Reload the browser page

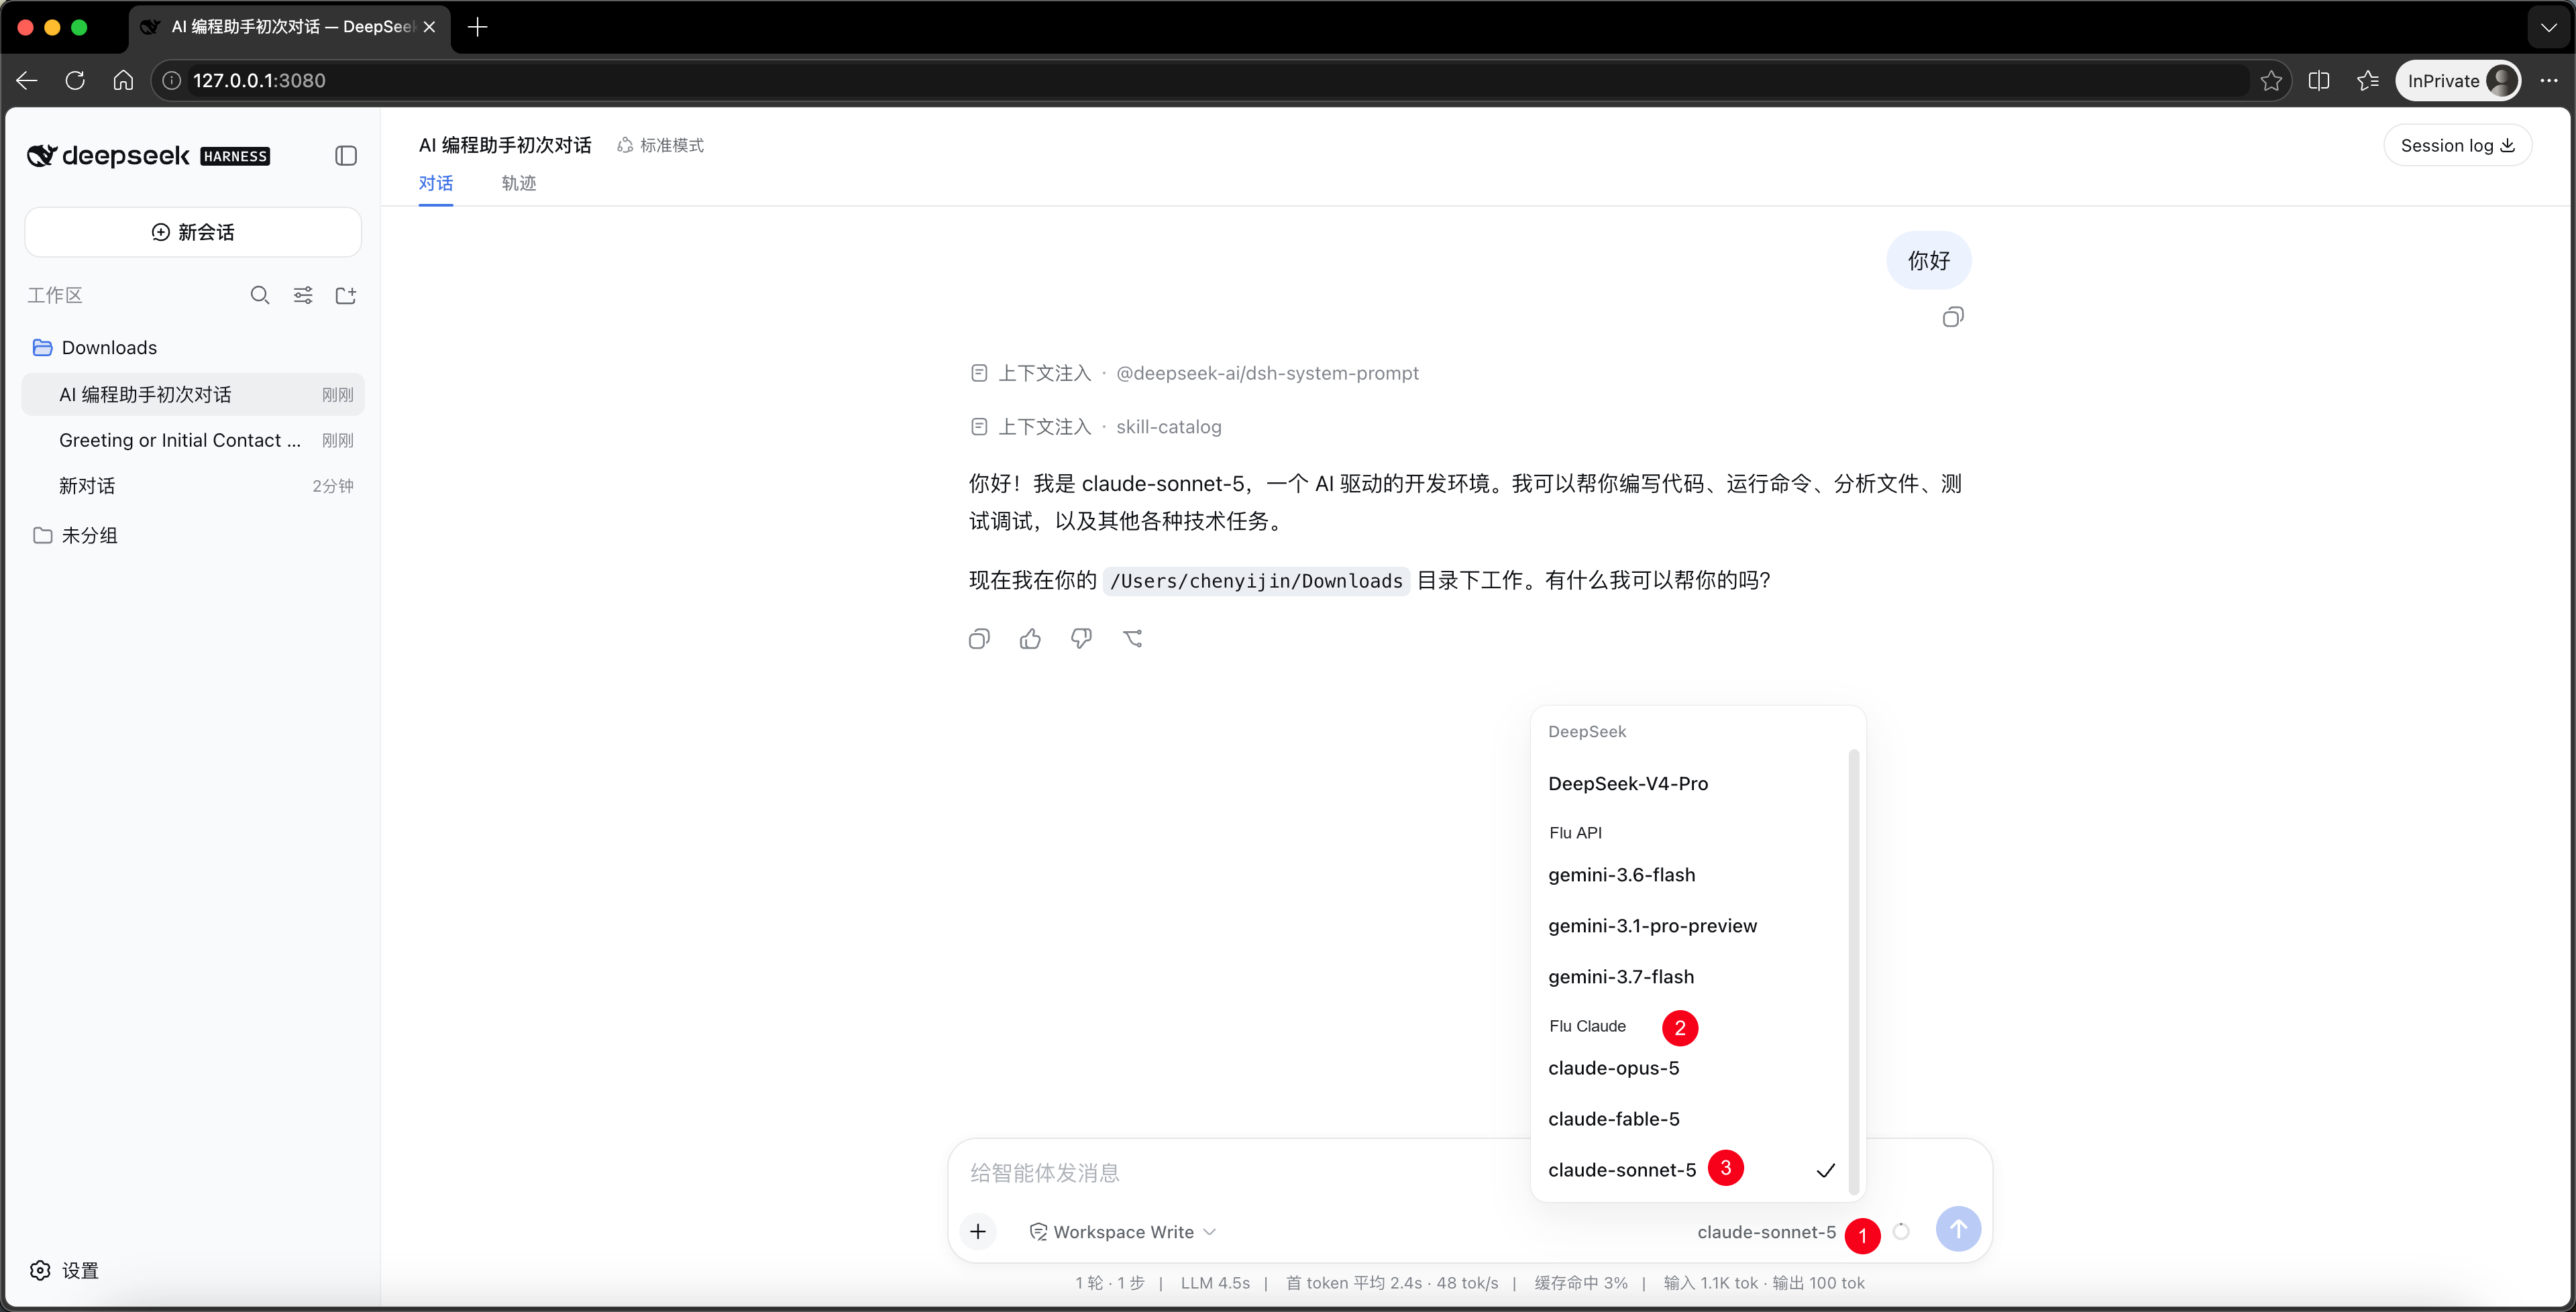click(x=75, y=81)
